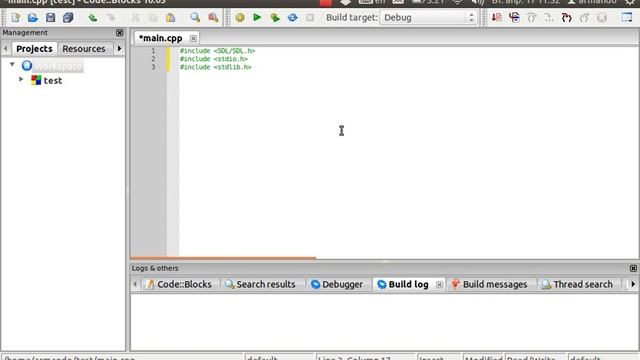Open the Code::Blocks log tab

[x=180, y=284]
